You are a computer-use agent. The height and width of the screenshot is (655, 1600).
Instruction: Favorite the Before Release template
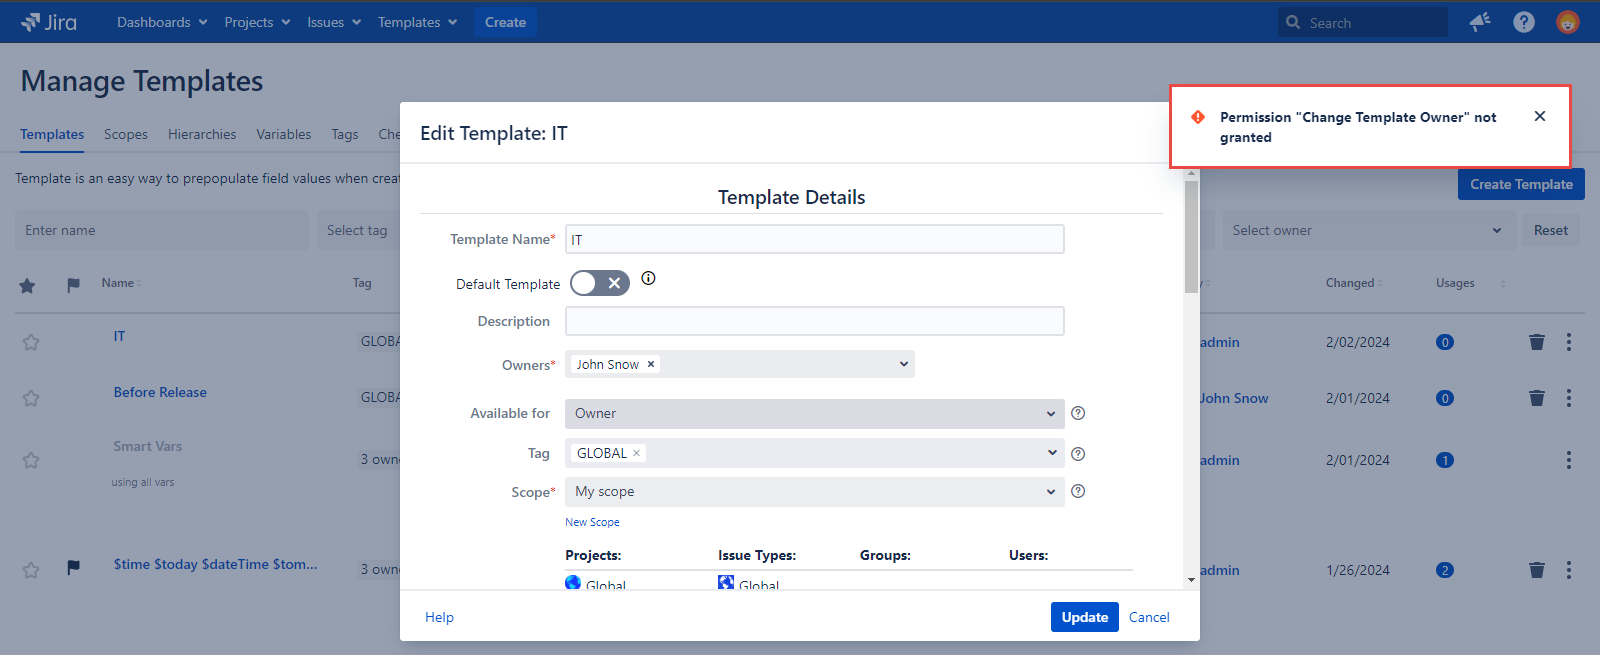point(31,398)
